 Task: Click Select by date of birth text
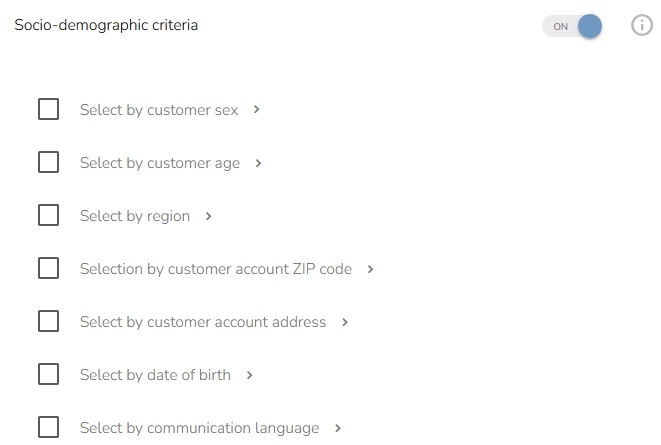pos(155,375)
